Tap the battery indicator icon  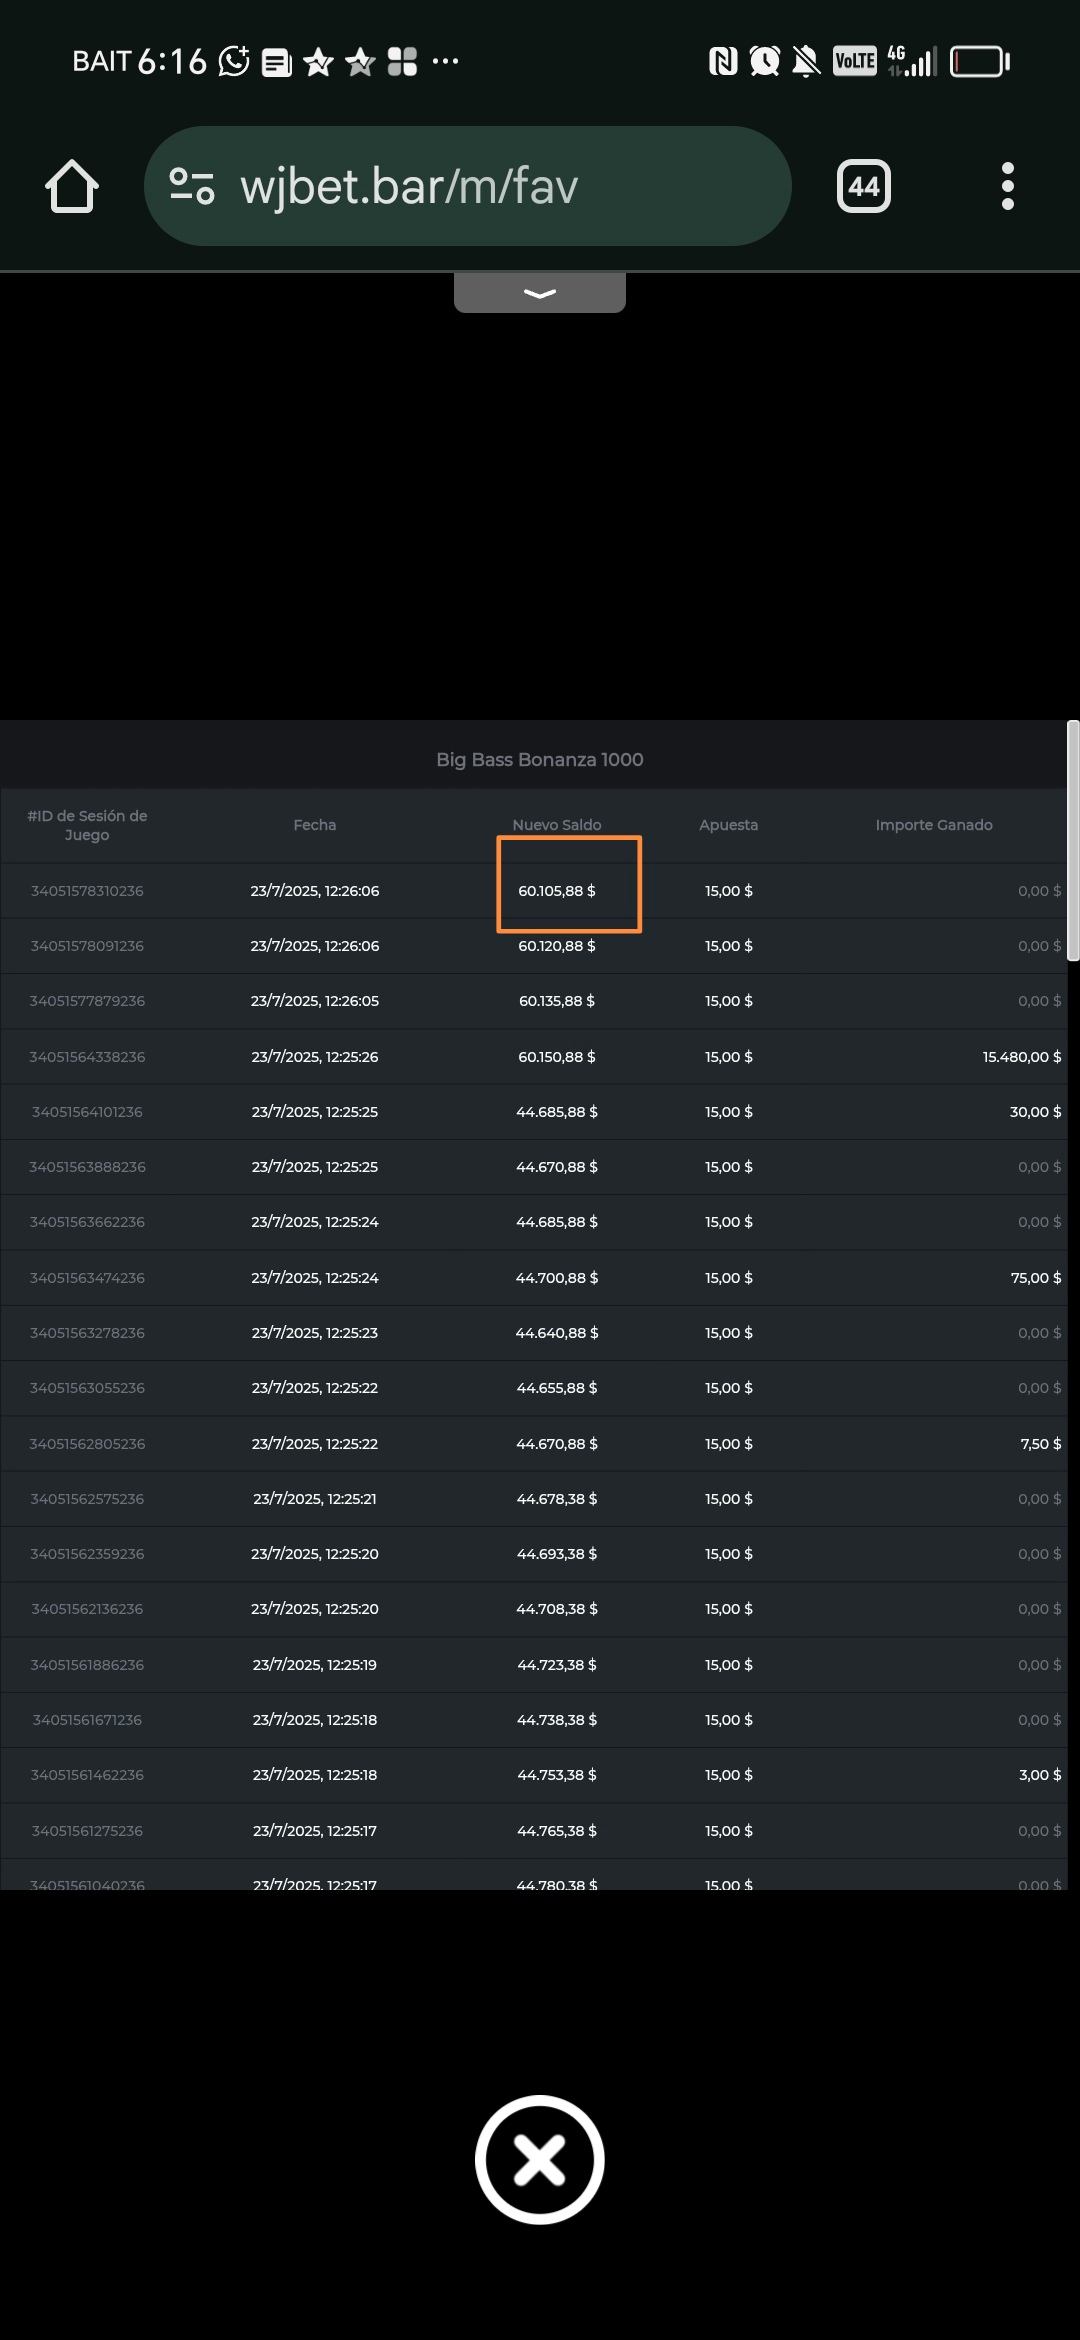979,62
